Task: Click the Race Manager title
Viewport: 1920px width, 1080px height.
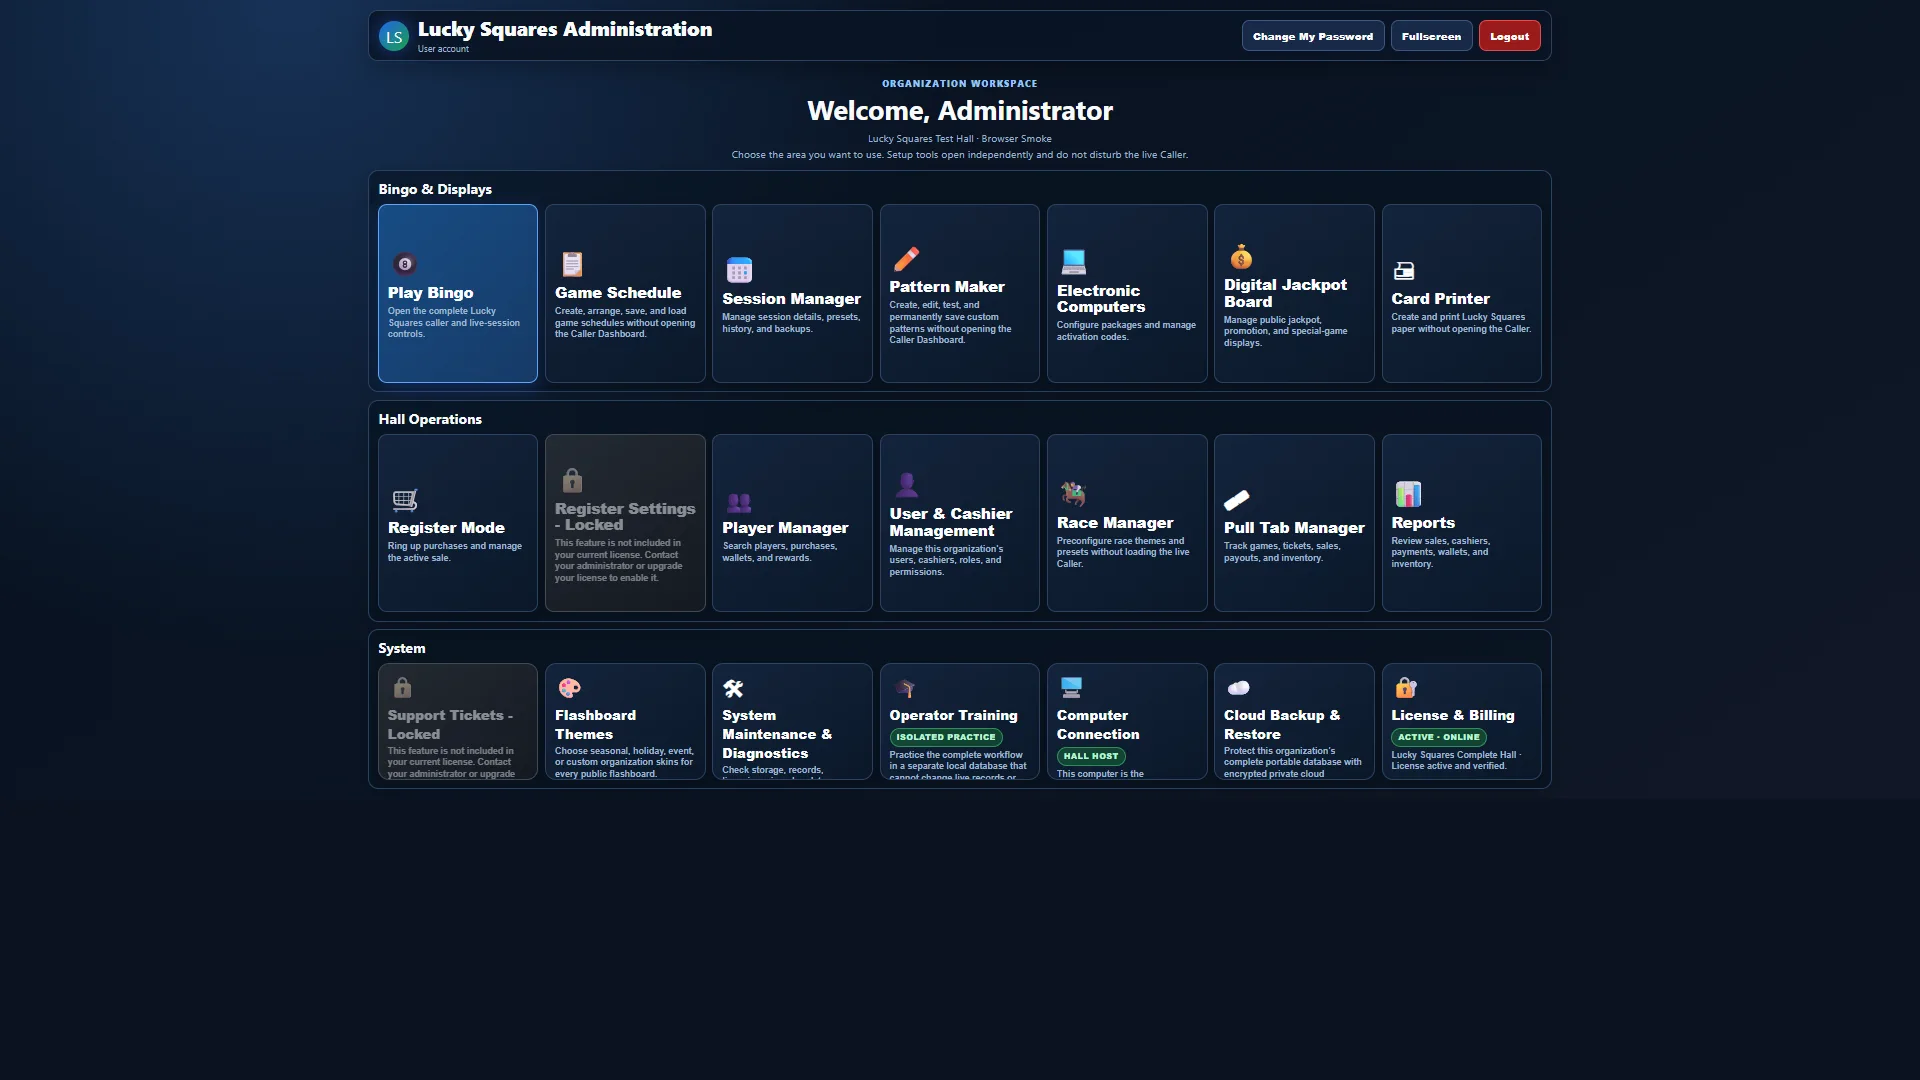Action: [x=1115, y=523]
